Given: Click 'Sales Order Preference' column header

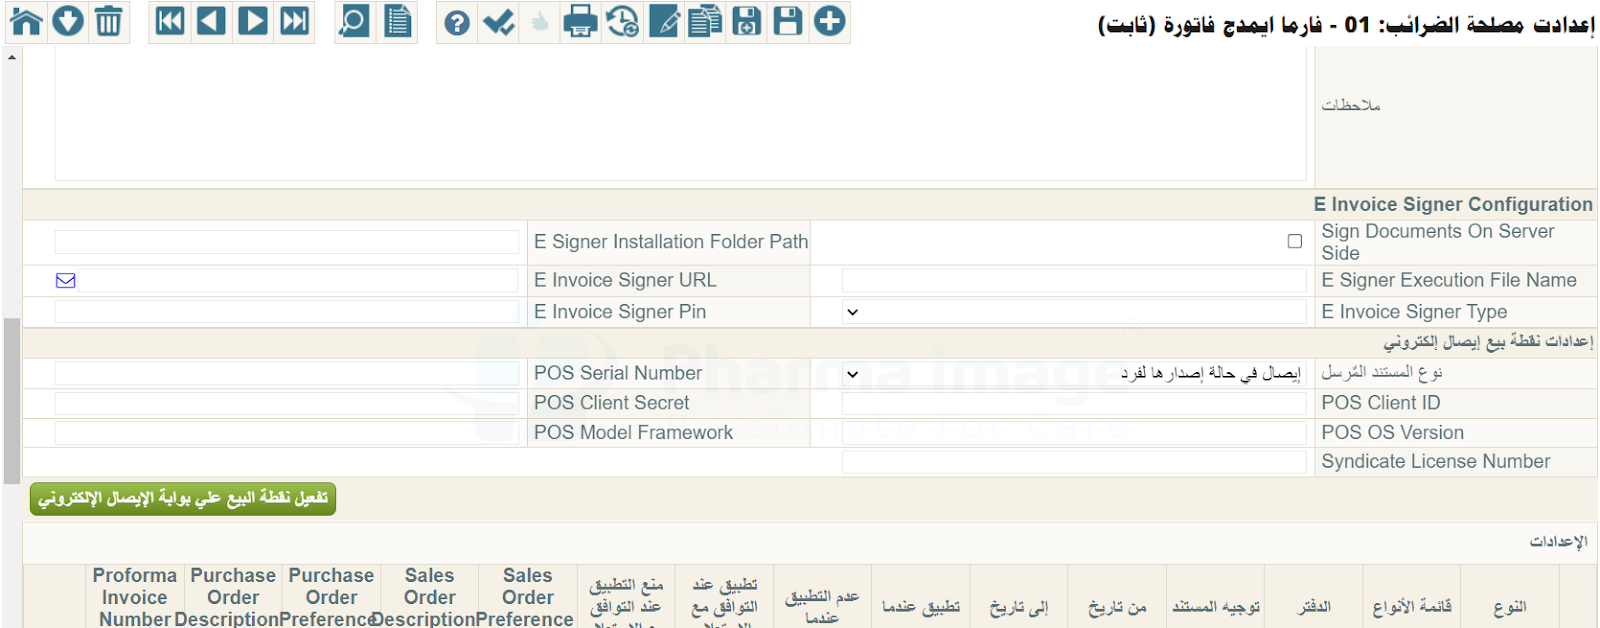Looking at the screenshot, I should click(x=527, y=598).
